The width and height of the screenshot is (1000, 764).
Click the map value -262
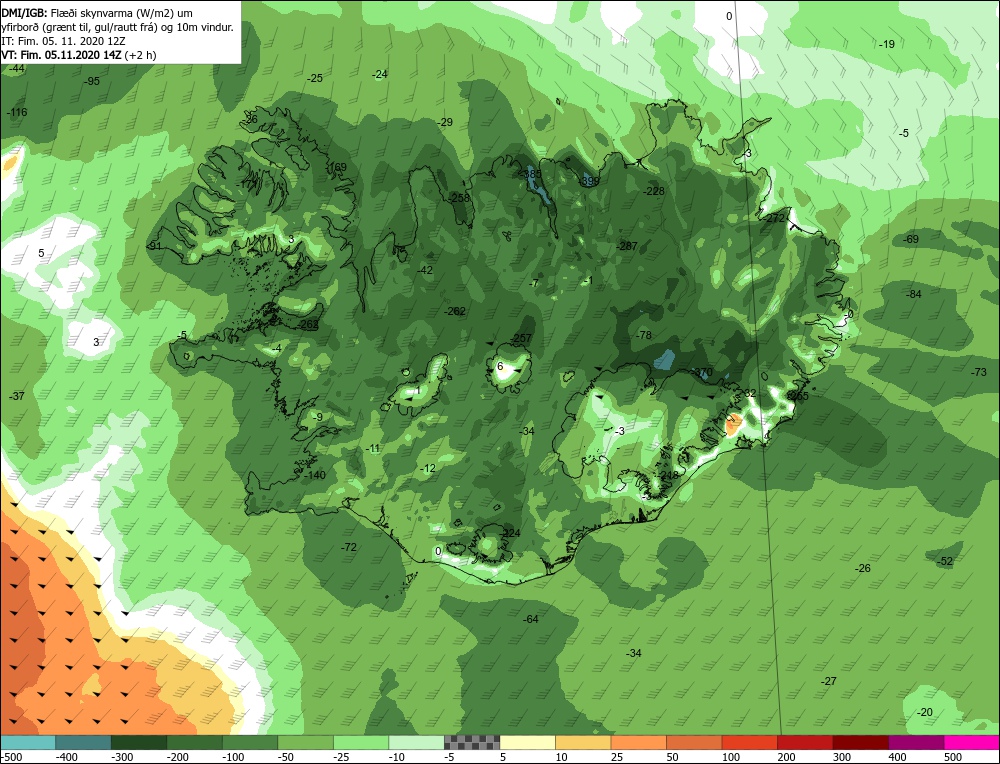tap(455, 311)
